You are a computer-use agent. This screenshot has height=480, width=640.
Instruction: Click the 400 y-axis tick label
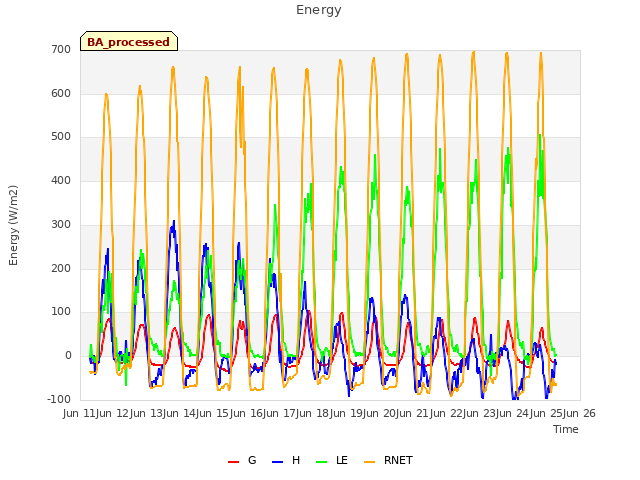coord(61,181)
